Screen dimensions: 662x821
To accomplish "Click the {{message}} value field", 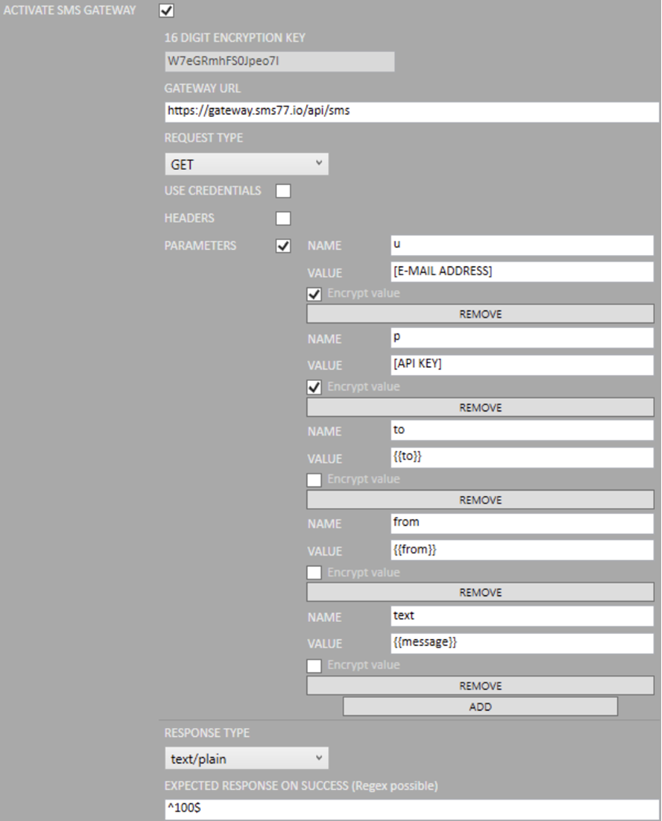I will (521, 643).
